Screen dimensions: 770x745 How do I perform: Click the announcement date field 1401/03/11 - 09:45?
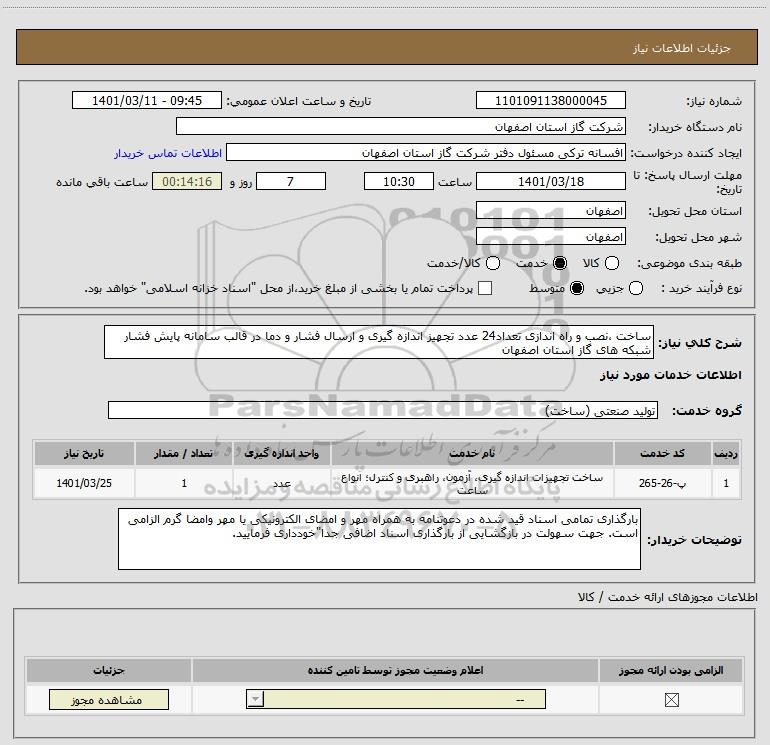pos(147,100)
